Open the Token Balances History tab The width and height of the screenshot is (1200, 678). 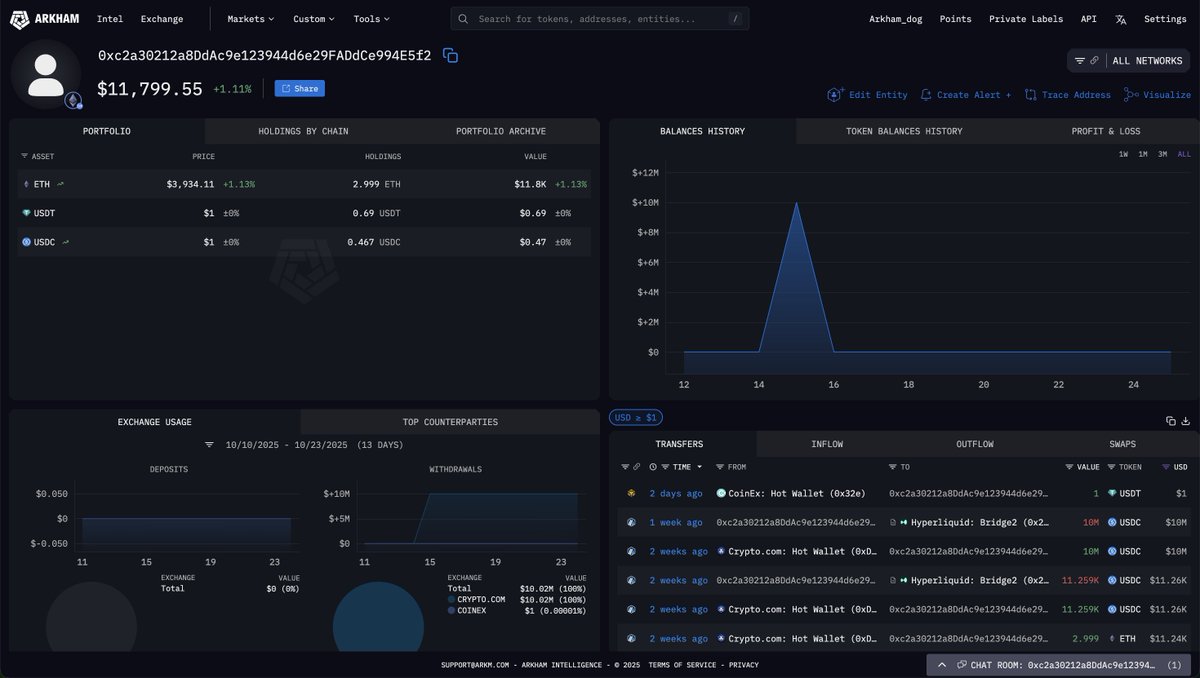(x=904, y=131)
